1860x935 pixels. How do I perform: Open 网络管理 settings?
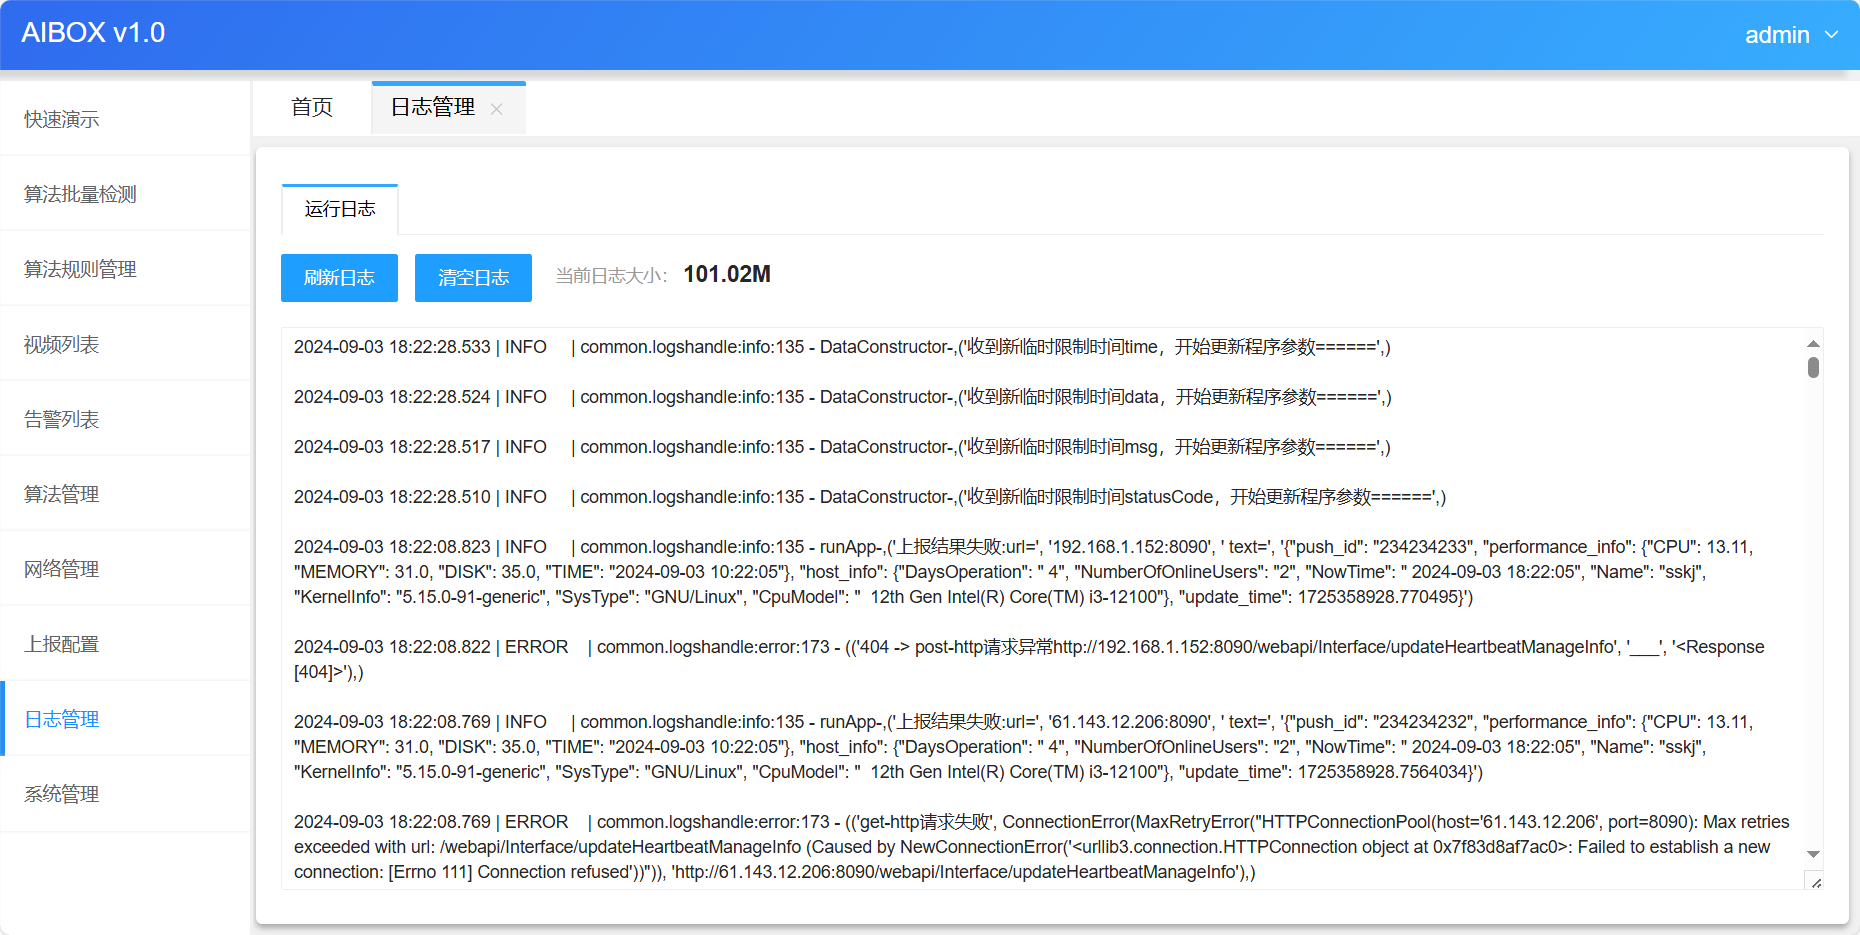[x=62, y=570]
